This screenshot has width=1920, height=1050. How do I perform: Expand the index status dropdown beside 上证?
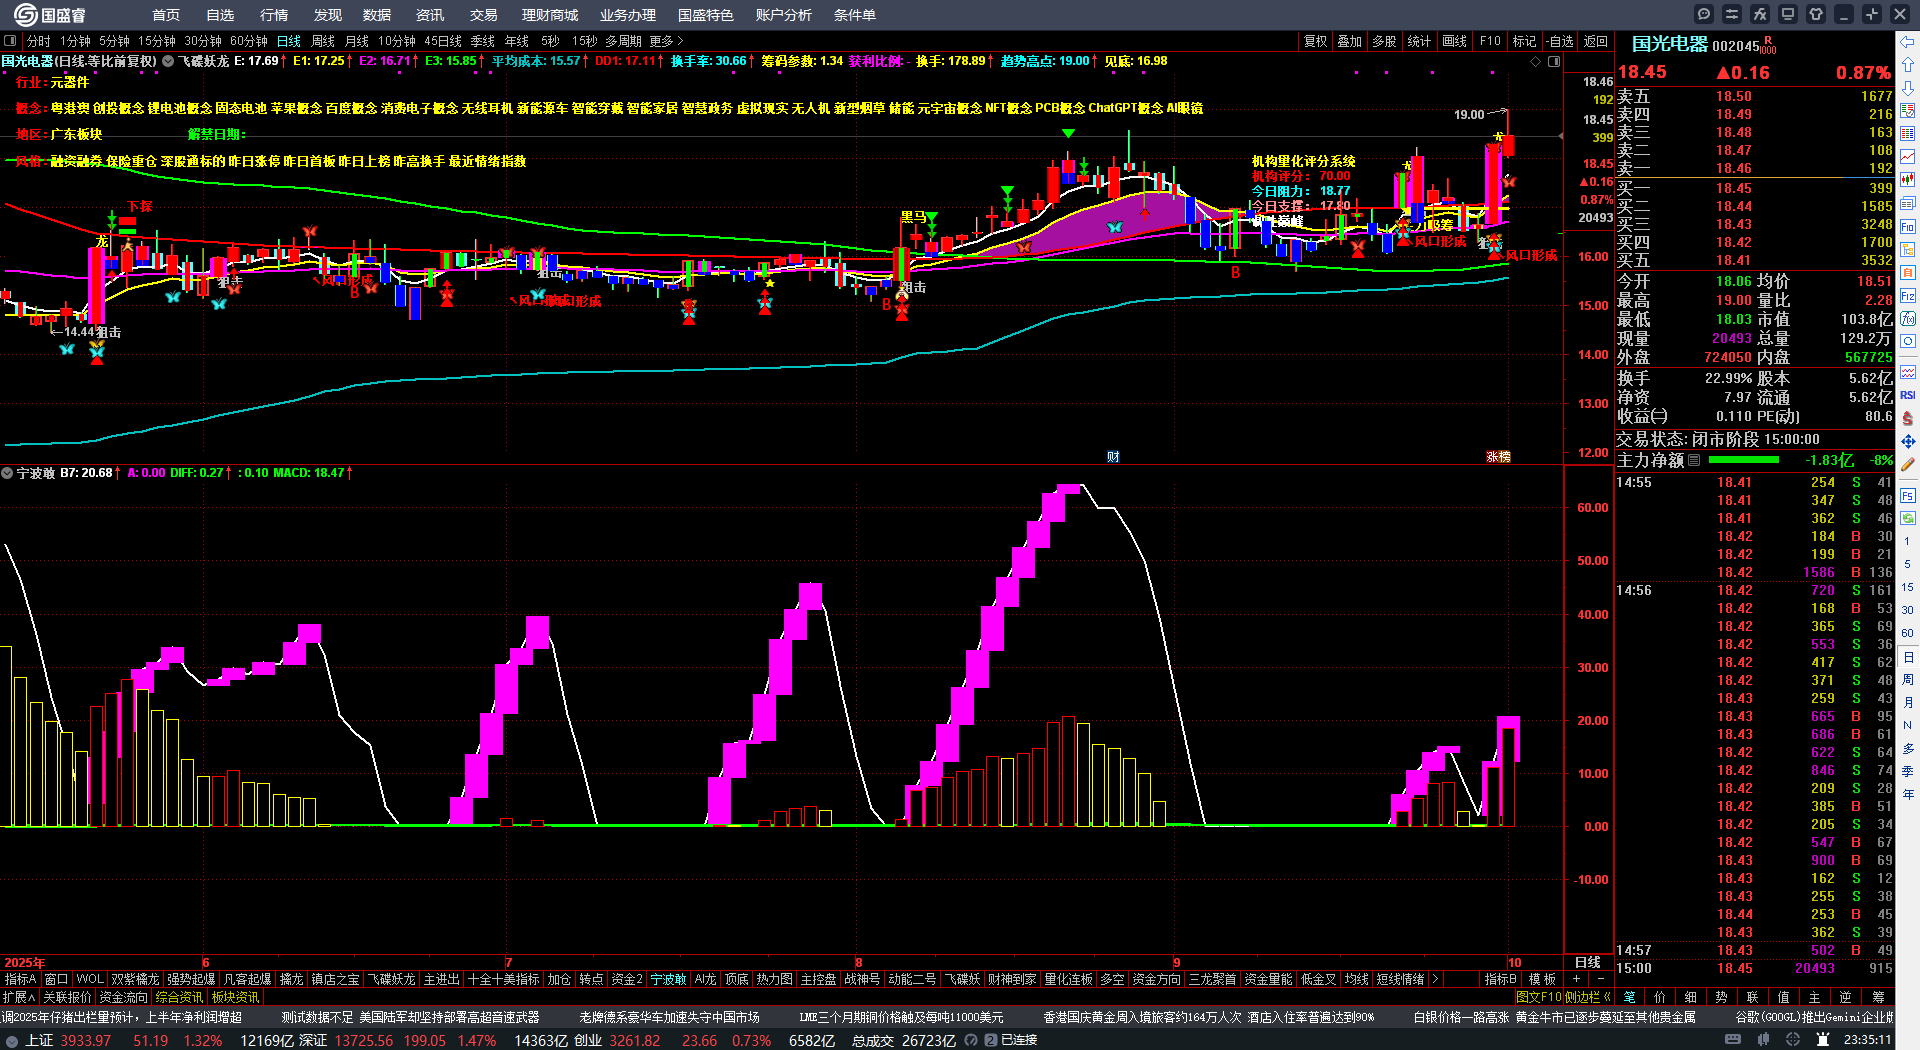pyautogui.click(x=12, y=1041)
